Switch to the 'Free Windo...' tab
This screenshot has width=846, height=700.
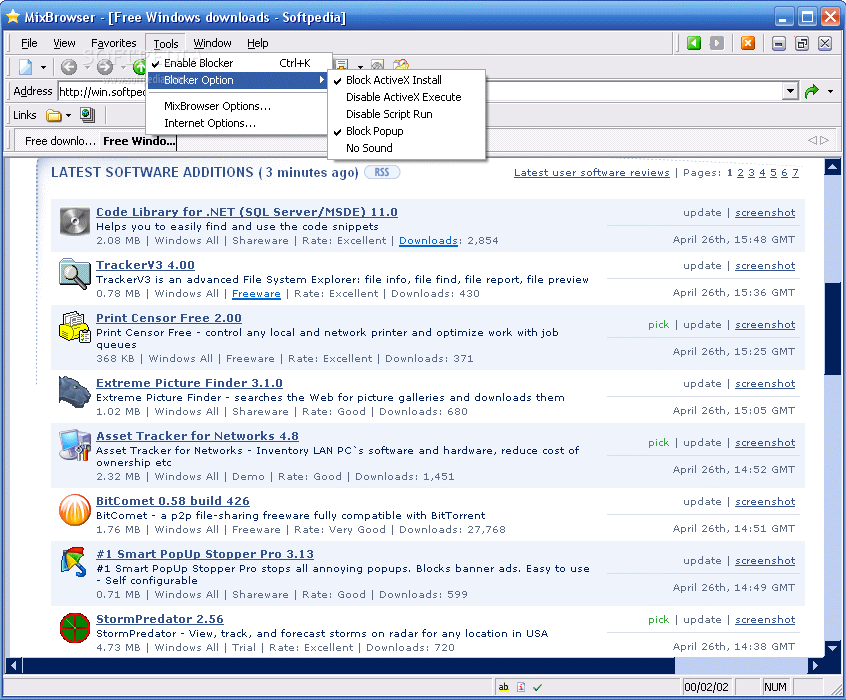[139, 141]
